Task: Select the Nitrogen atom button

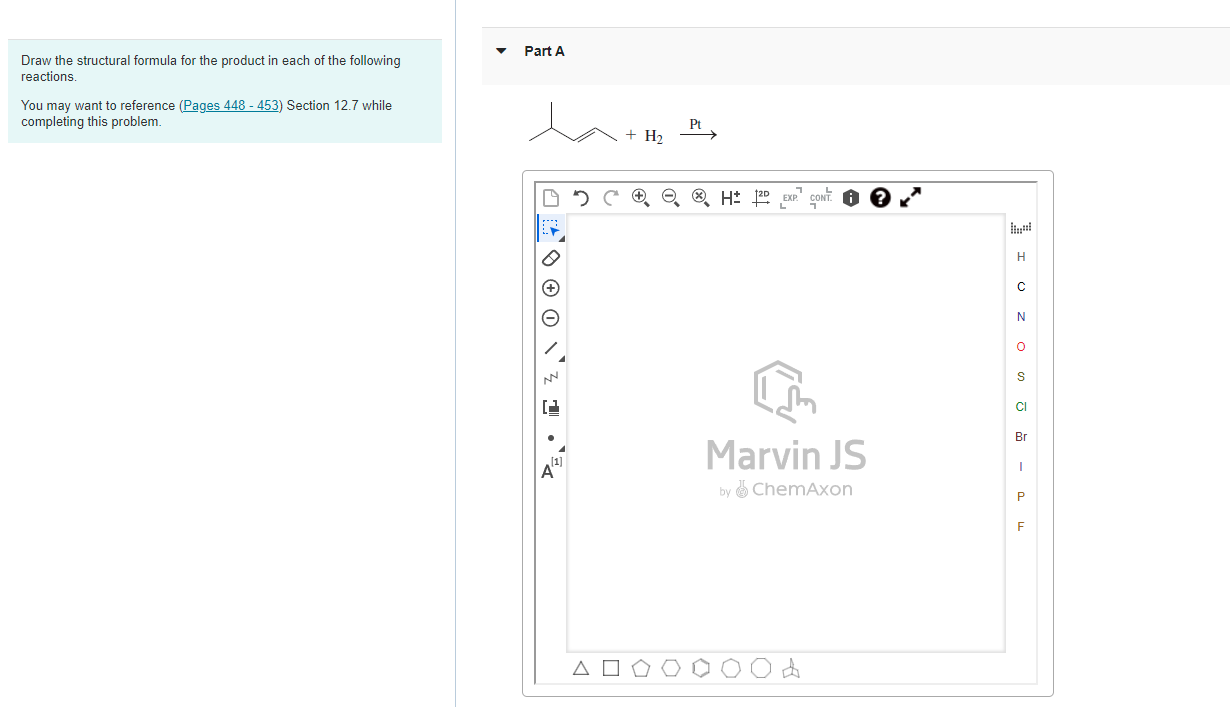Action: [x=1021, y=317]
